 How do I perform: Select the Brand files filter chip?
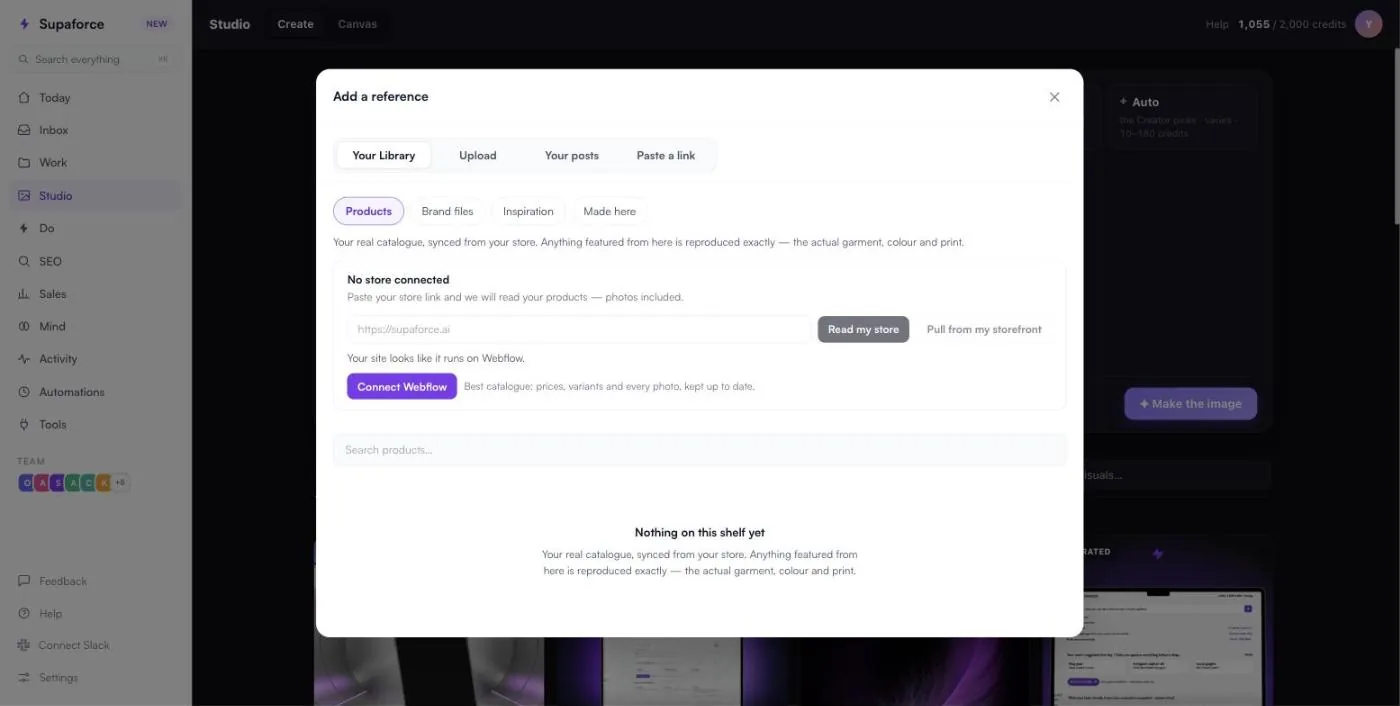point(447,211)
